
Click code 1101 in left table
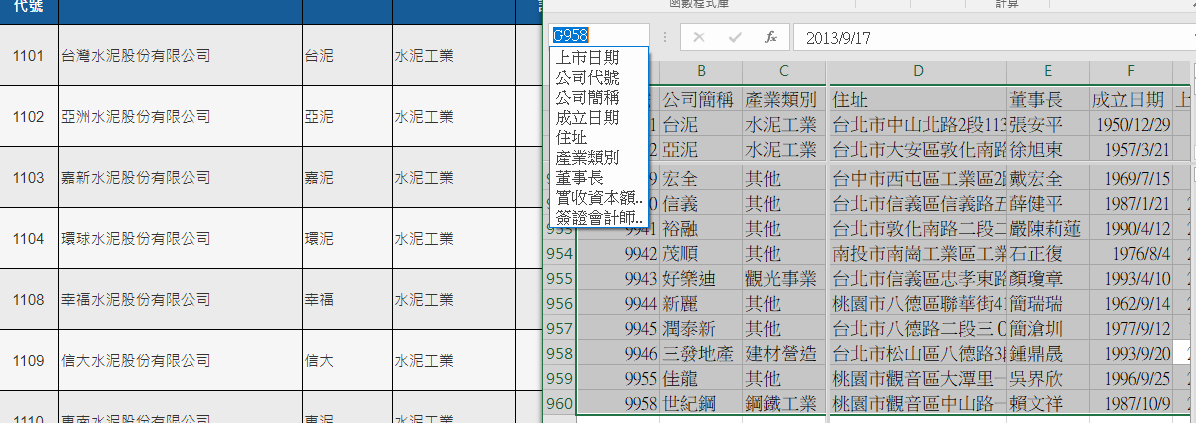pyautogui.click(x=29, y=56)
